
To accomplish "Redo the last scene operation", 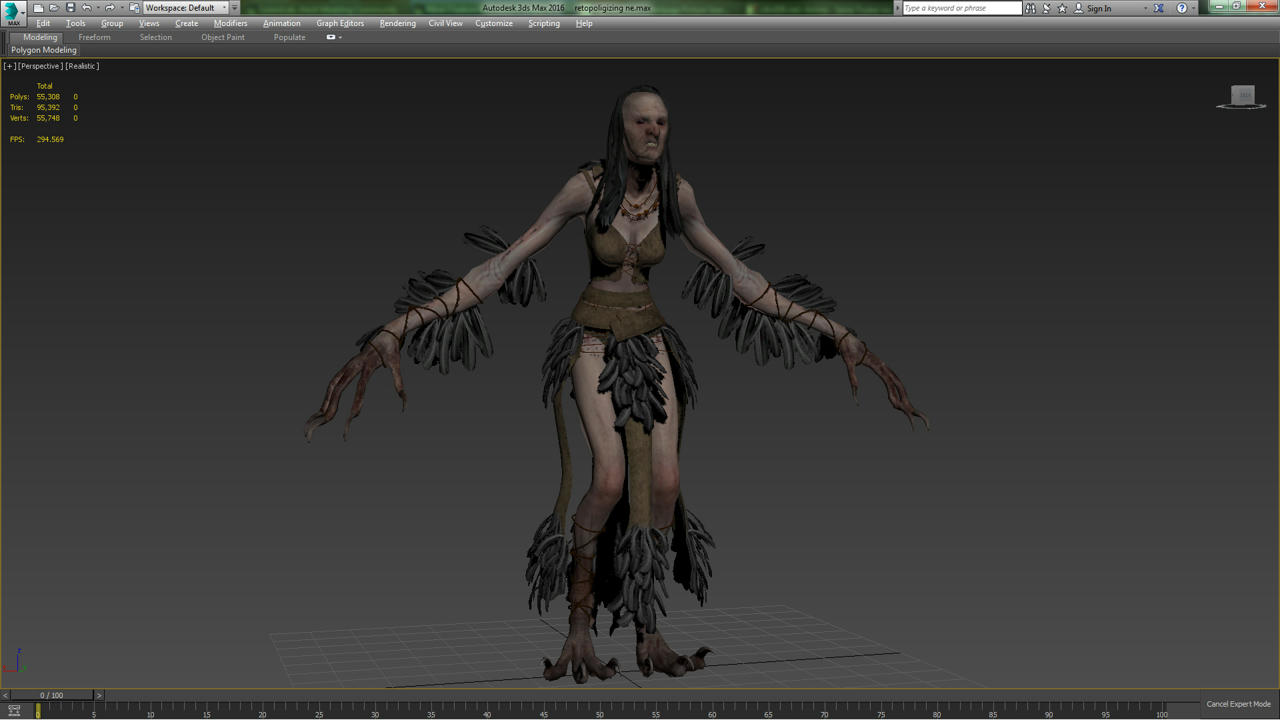I will click(x=110, y=8).
